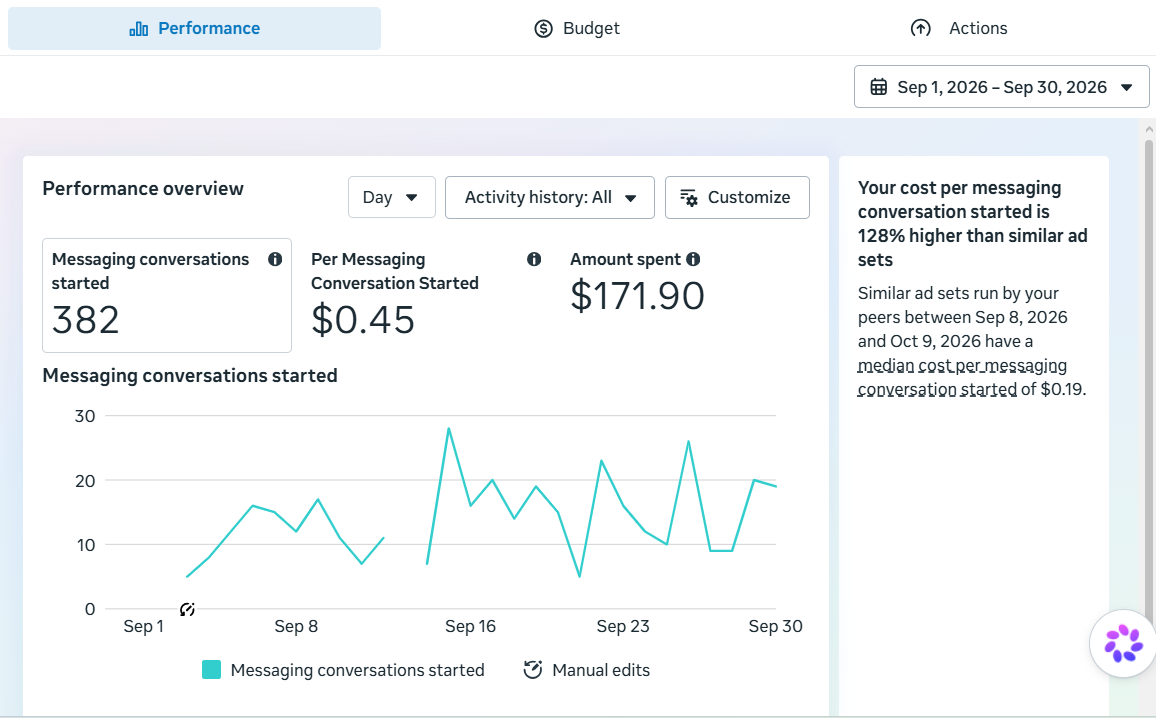Click the 128% higher insight heading
Viewport: 1156px width, 718px height.
(x=972, y=223)
